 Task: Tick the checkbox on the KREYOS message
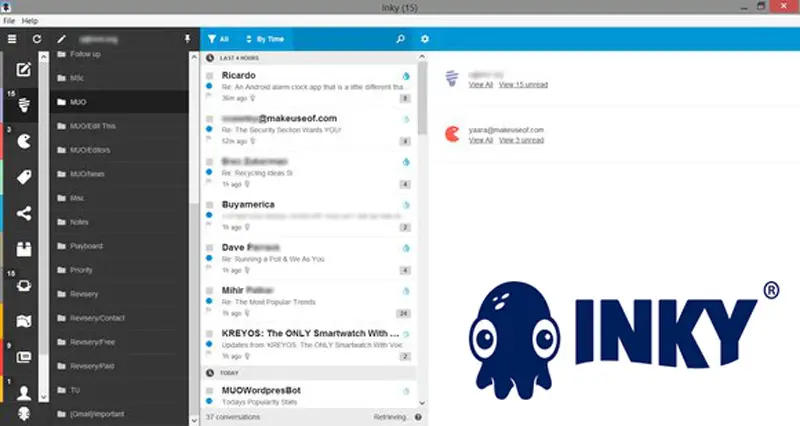209,334
